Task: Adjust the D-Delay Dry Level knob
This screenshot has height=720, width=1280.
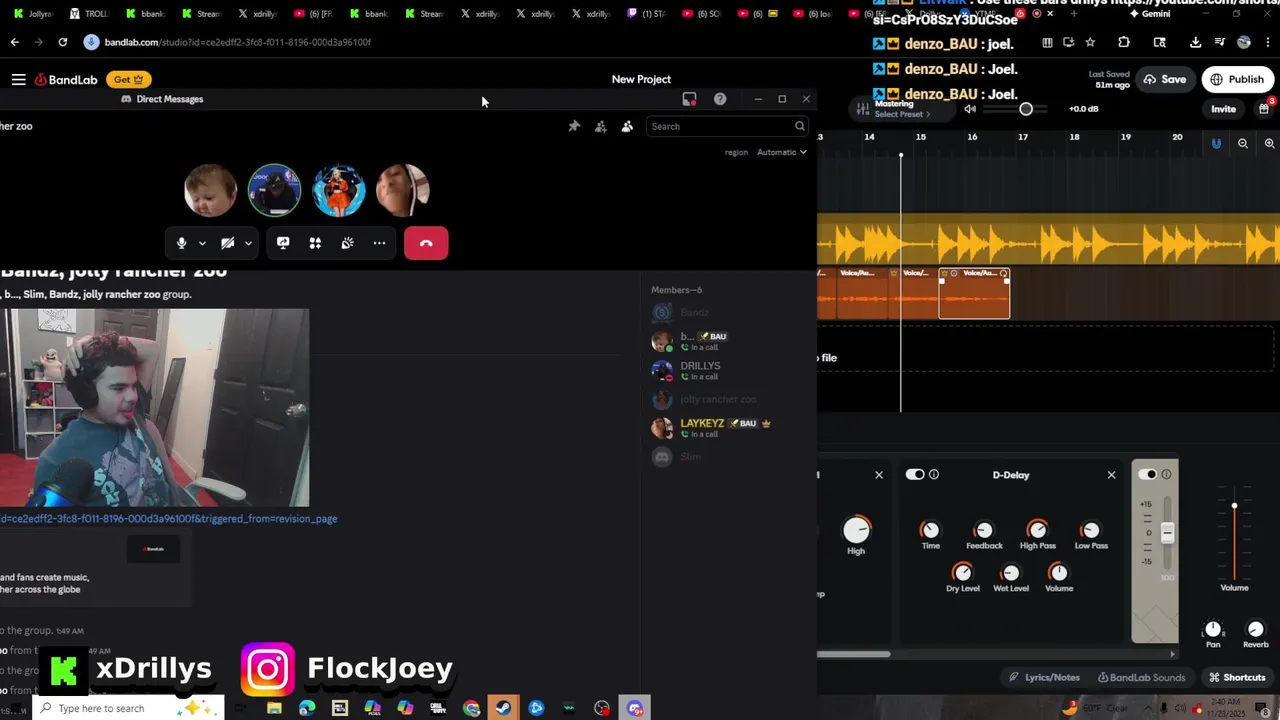Action: click(962, 572)
